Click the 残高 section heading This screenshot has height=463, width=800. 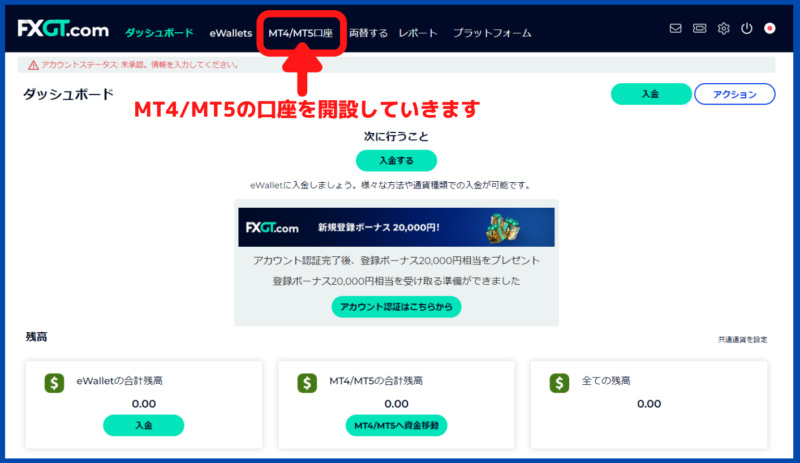click(x=36, y=337)
